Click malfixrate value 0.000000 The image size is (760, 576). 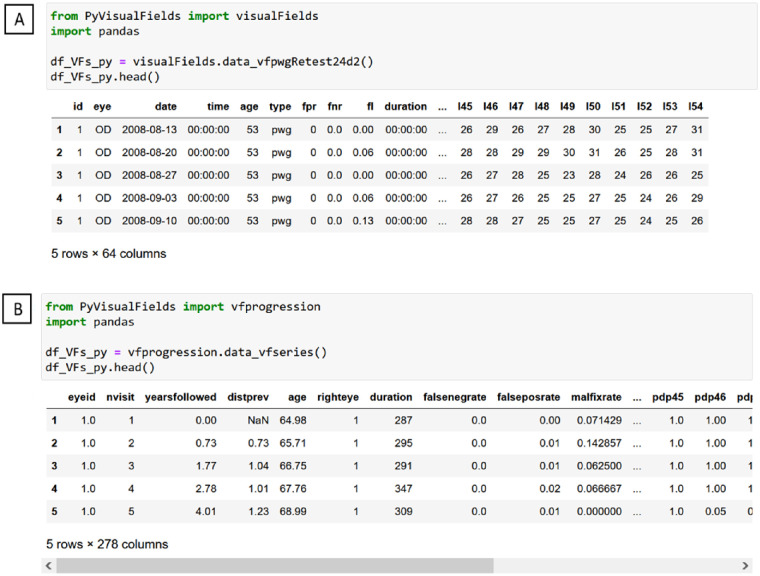point(599,512)
